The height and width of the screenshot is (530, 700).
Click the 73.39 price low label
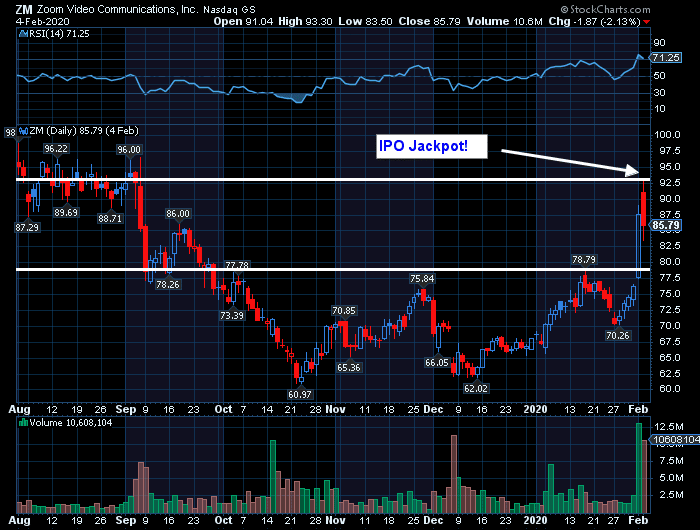tap(232, 316)
